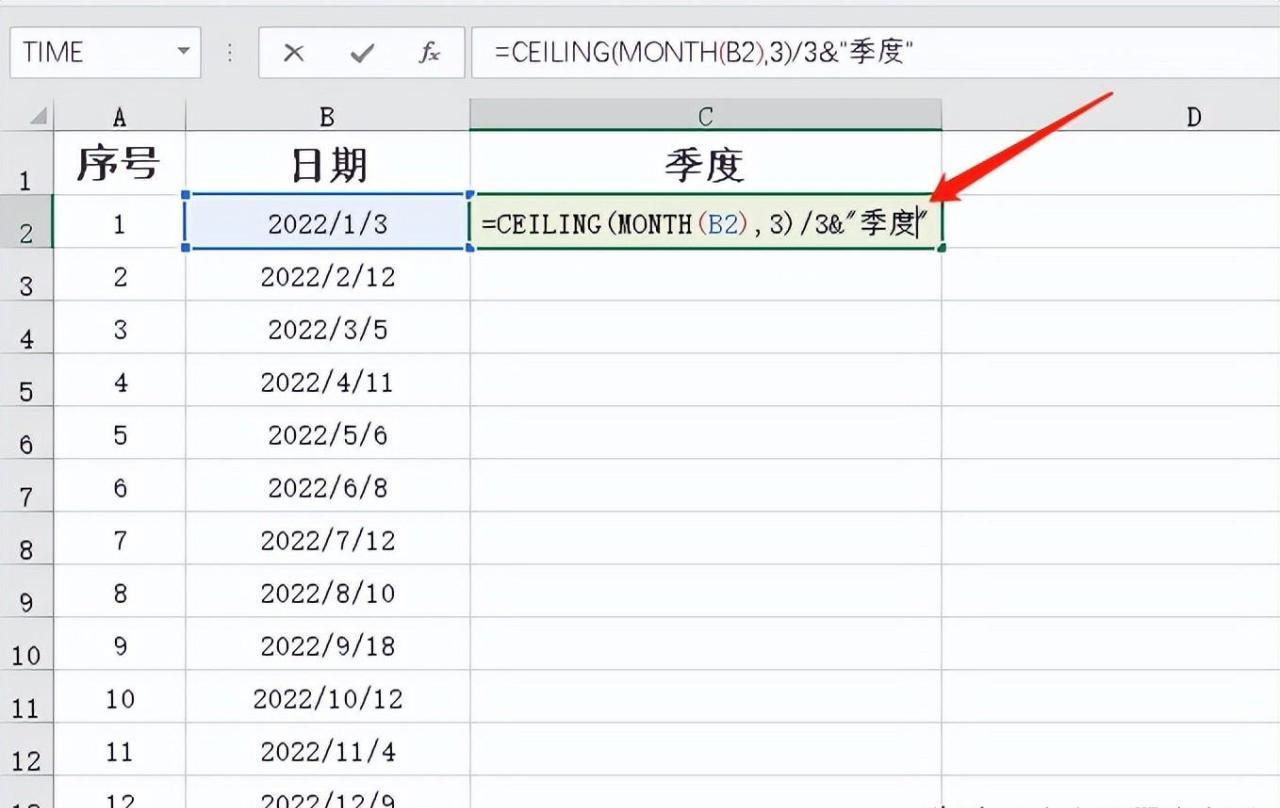Select row 1 header
The image size is (1280, 808).
coord(26,165)
